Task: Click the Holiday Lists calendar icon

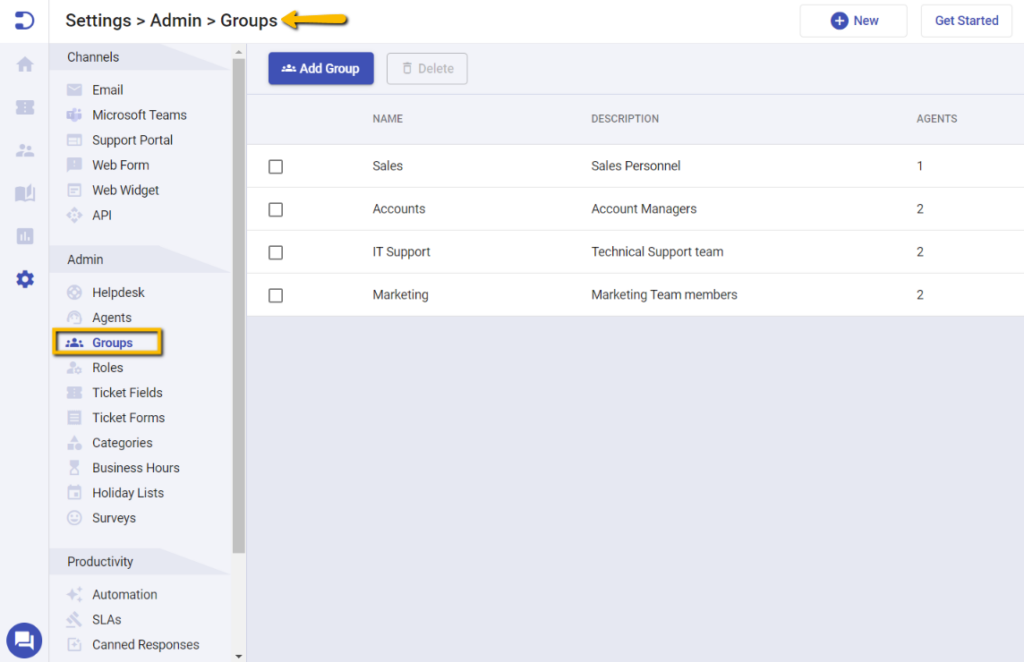Action: coord(74,492)
